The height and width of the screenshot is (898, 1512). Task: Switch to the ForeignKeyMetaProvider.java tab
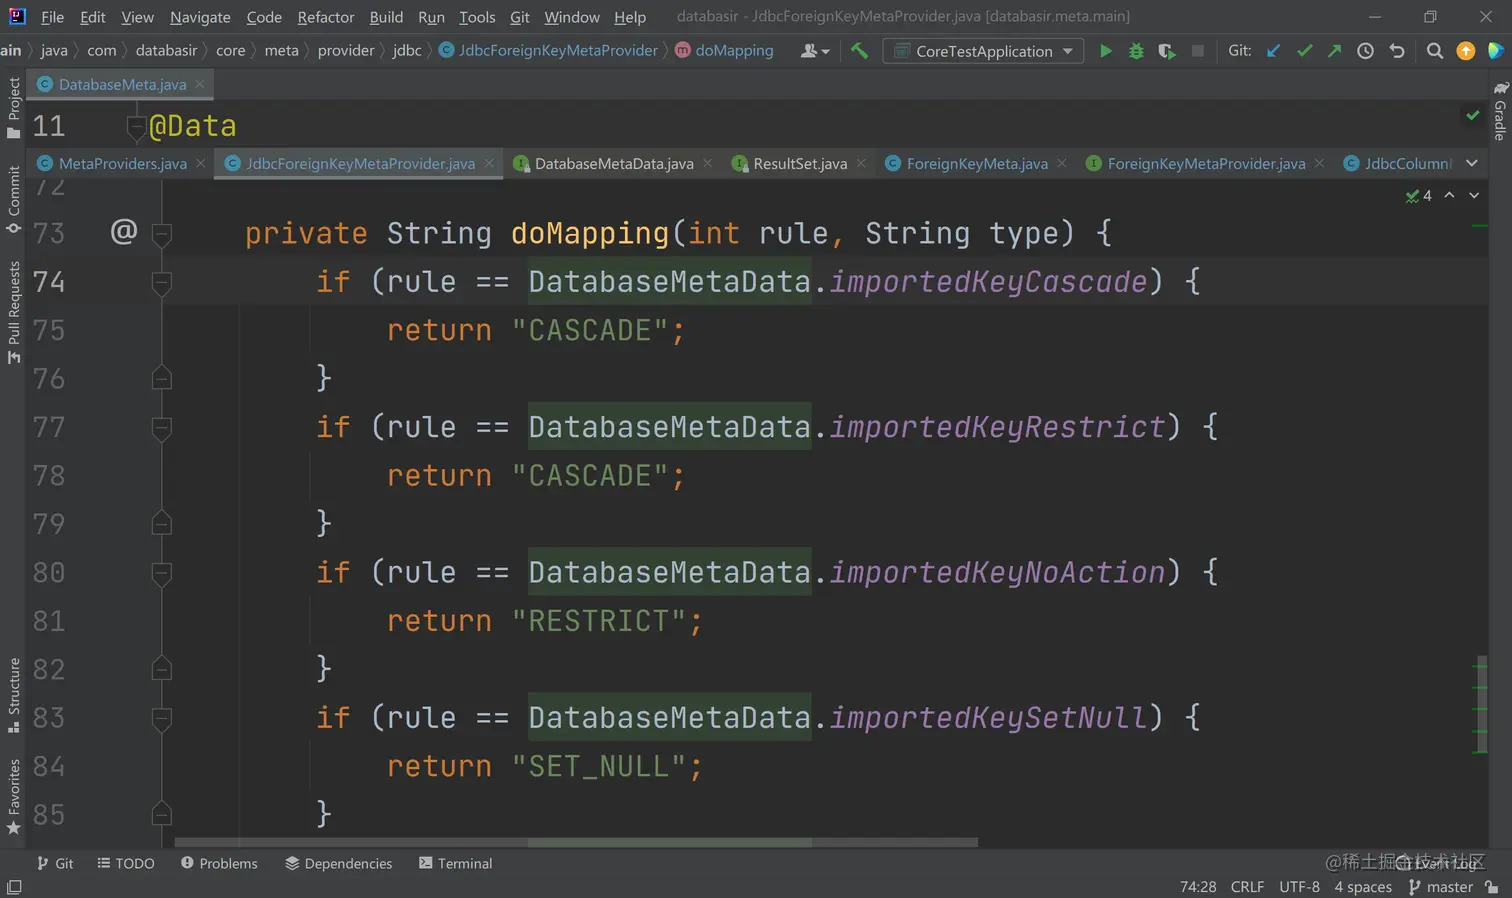[x=1206, y=163]
